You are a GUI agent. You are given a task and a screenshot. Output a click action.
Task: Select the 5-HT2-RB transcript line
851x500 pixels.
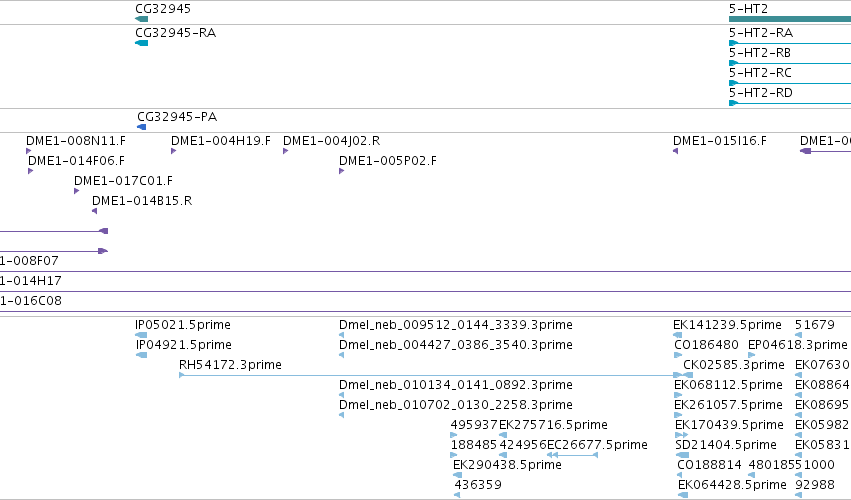point(790,64)
